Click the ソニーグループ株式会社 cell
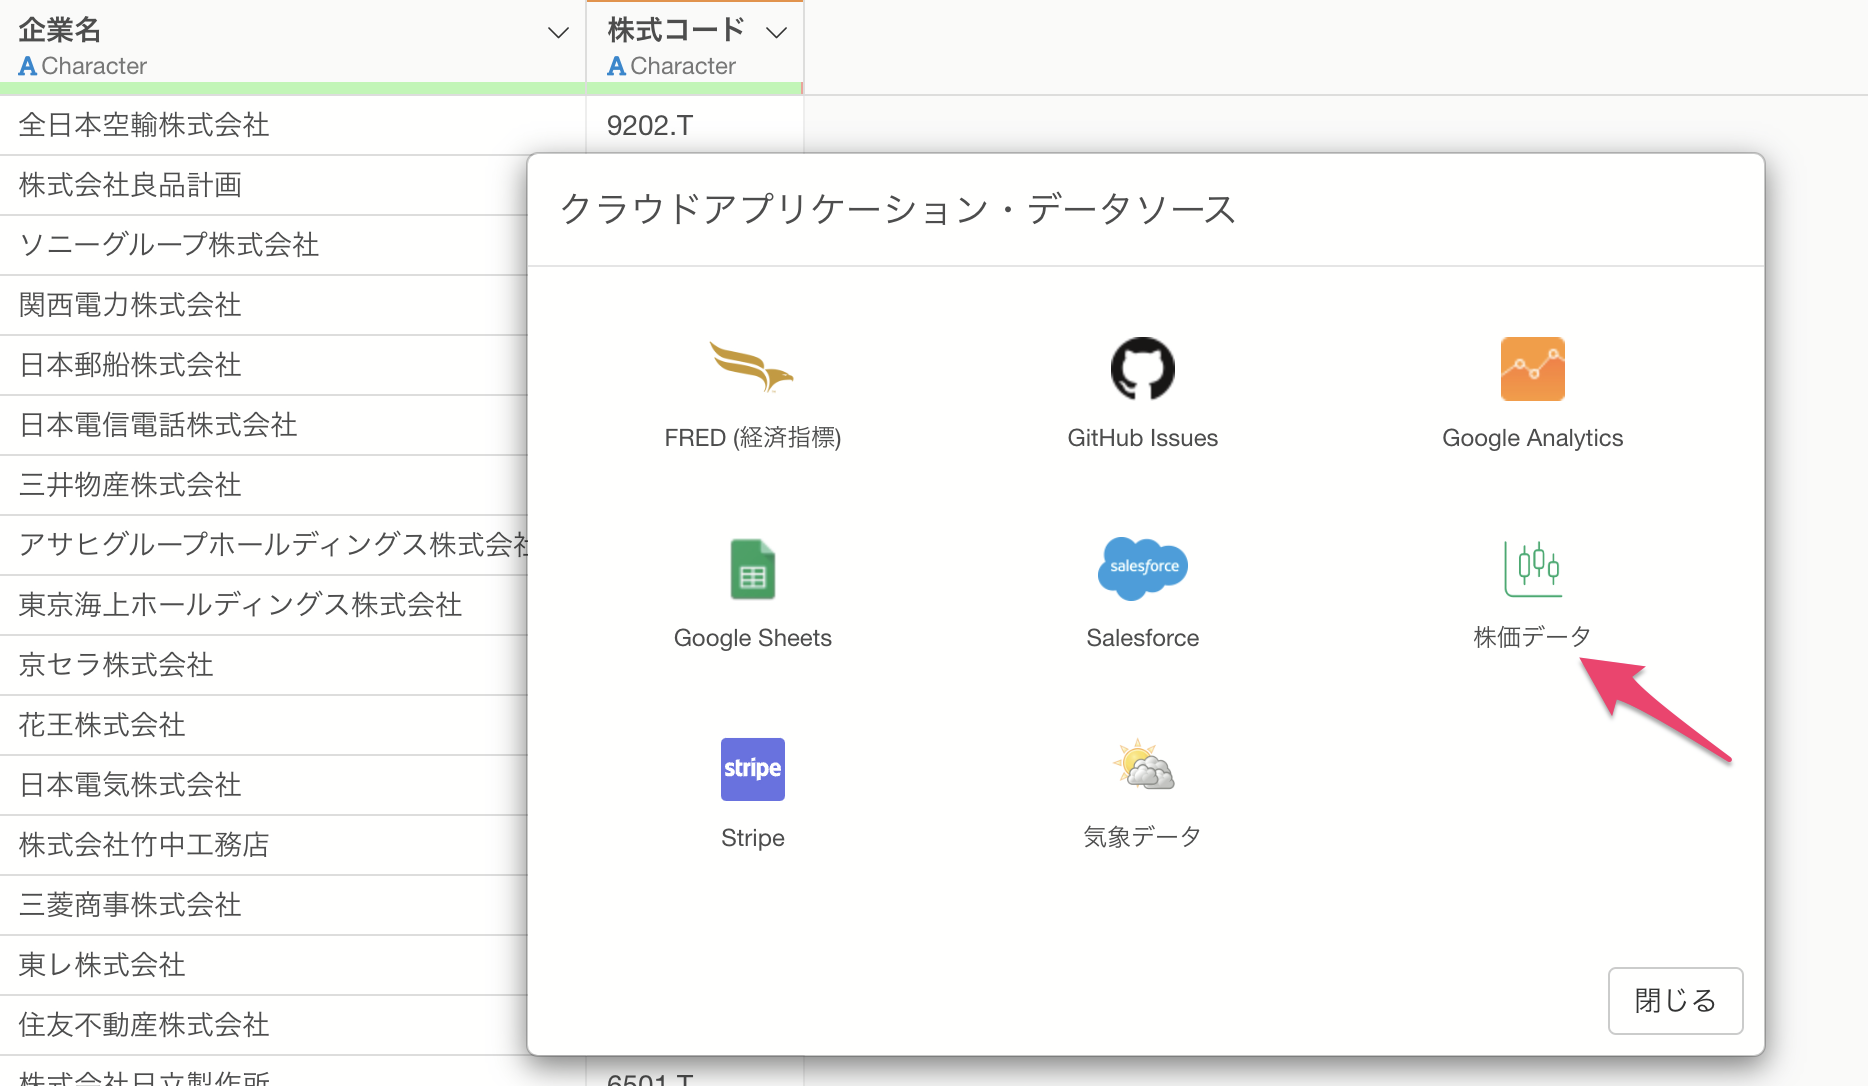Viewport: 1868px width, 1086px height. (x=169, y=245)
